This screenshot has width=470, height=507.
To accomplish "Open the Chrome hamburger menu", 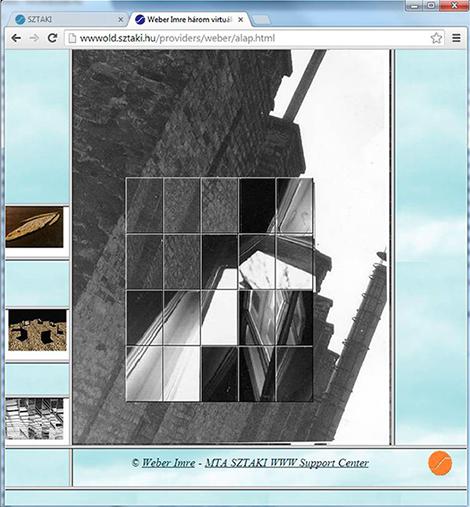I will [456, 38].
